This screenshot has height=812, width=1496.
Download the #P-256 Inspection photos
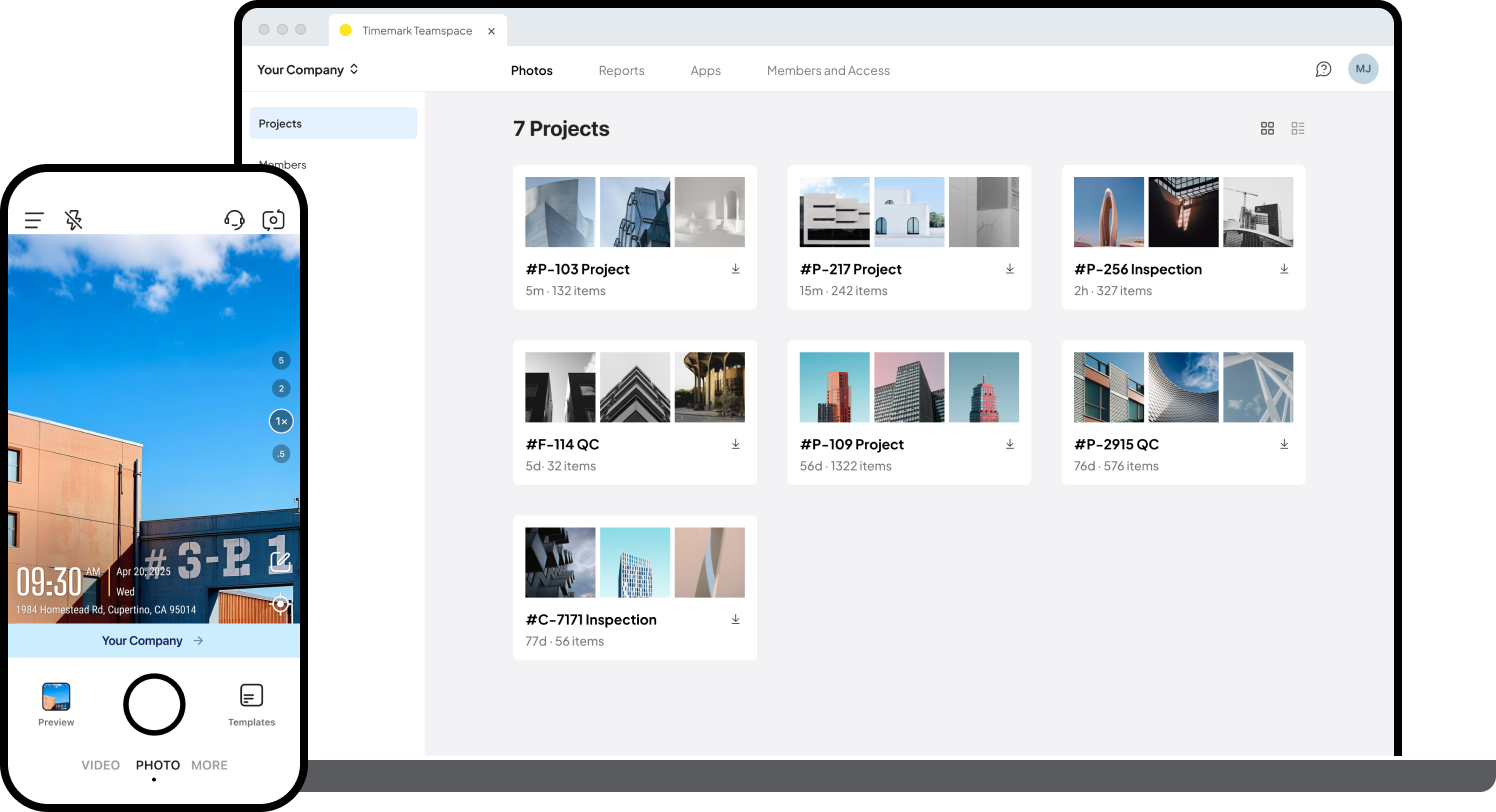click(1284, 269)
